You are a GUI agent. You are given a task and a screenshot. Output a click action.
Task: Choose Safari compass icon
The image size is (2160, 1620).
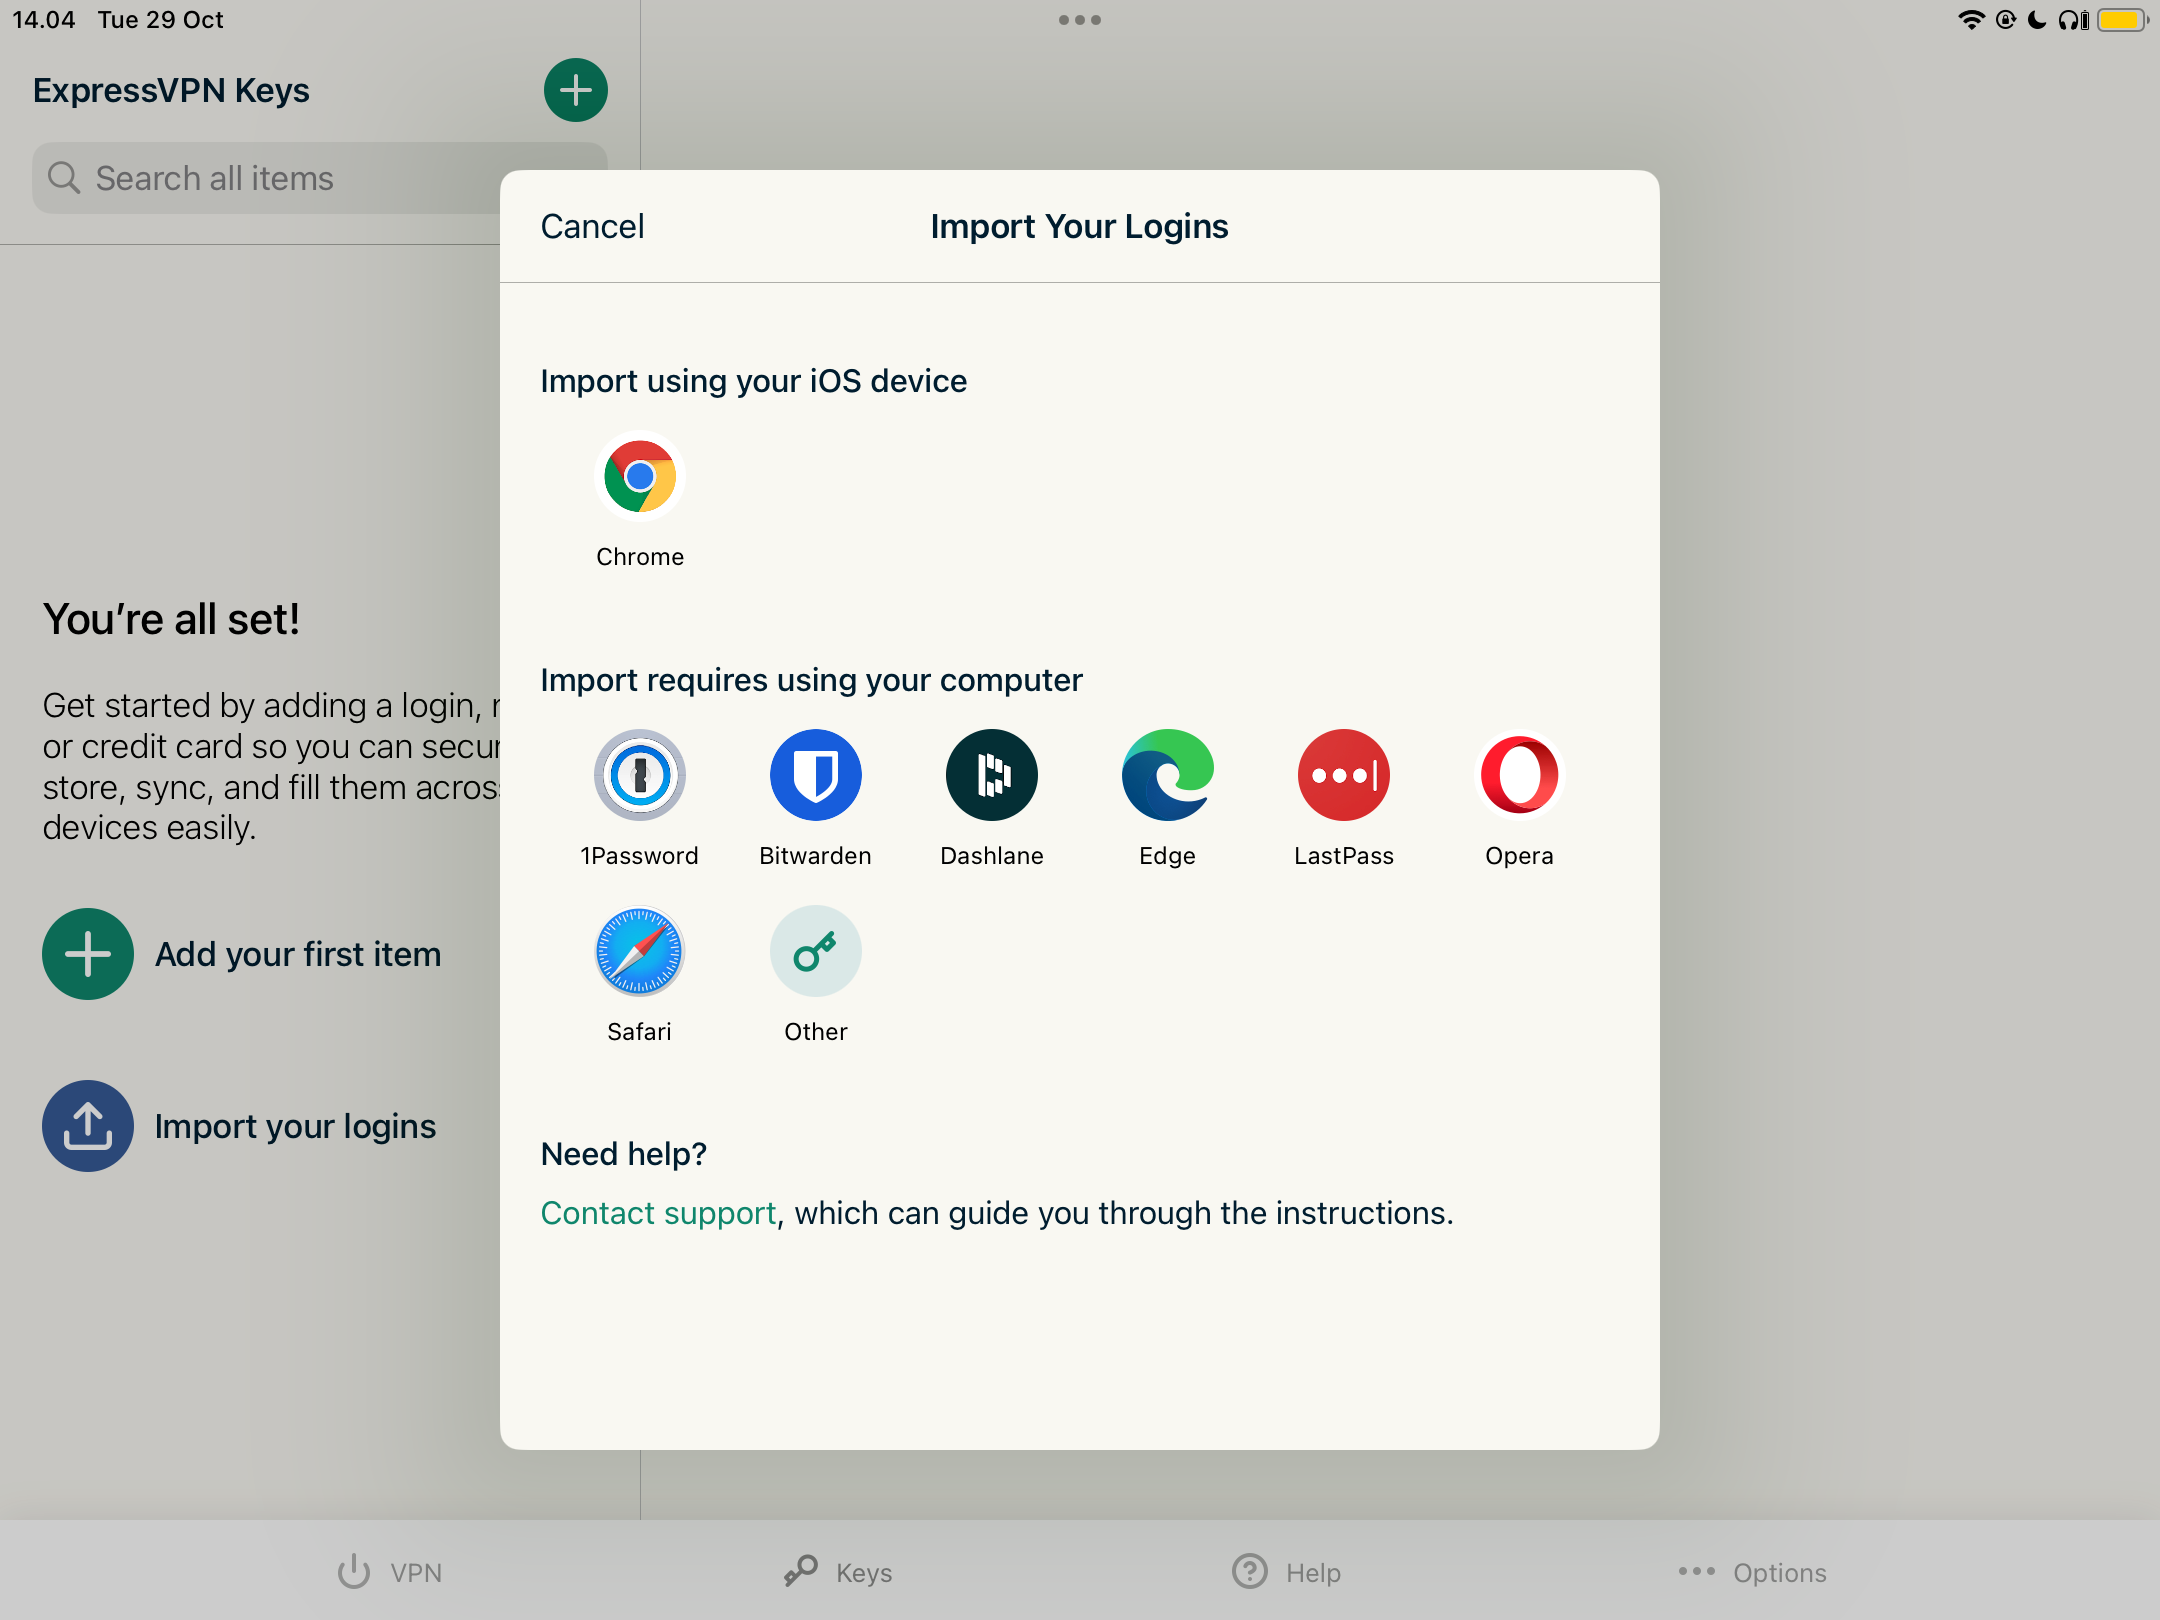point(640,951)
